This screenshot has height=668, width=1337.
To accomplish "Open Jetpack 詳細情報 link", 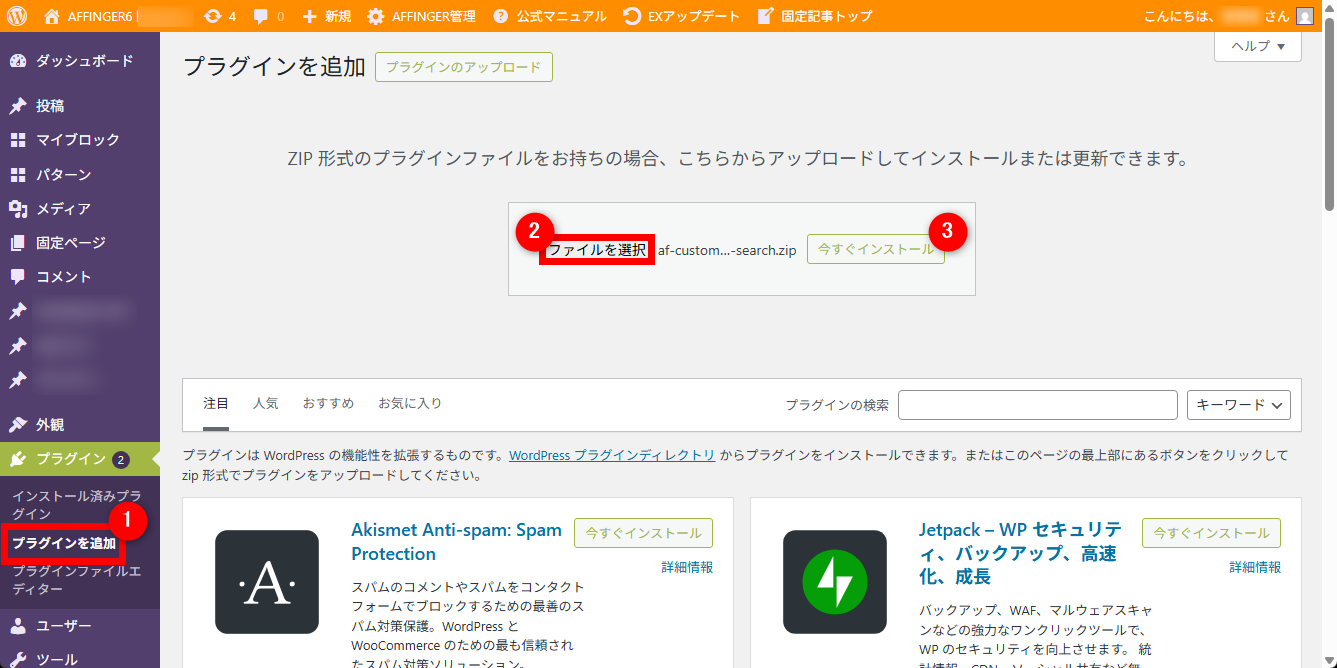I will (x=1255, y=567).
